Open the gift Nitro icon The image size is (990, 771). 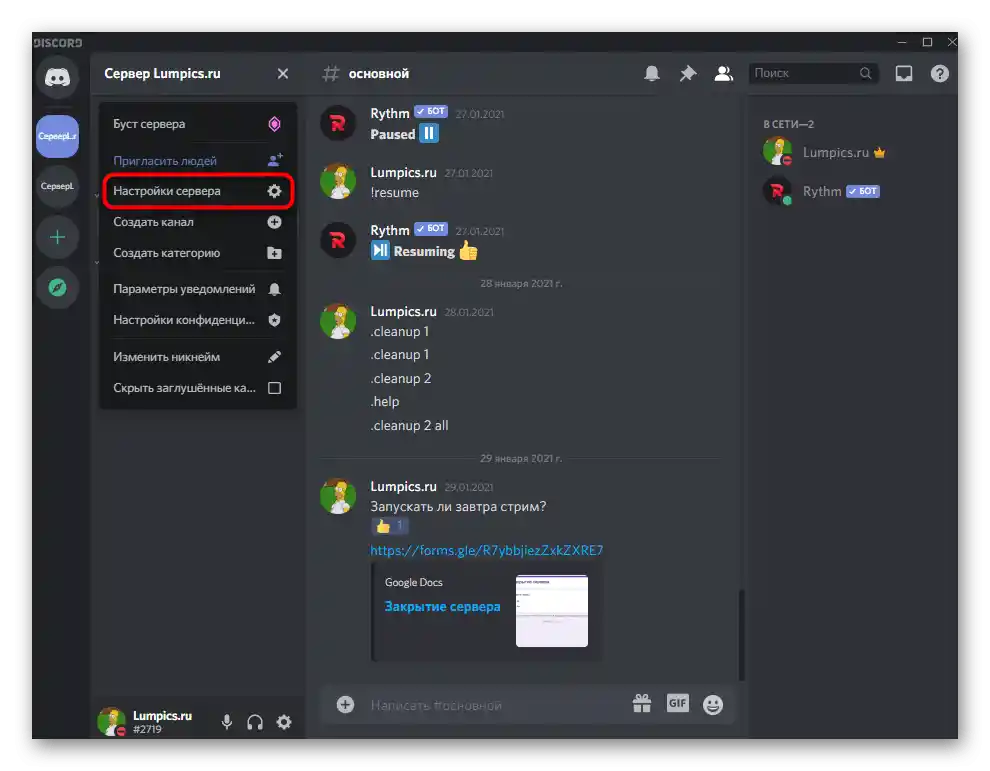click(642, 703)
